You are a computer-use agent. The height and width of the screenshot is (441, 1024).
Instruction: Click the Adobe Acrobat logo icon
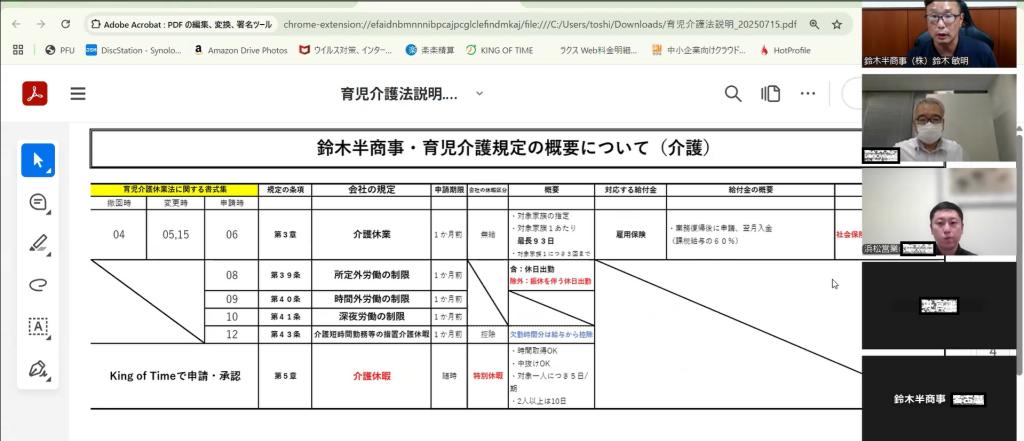point(35,94)
